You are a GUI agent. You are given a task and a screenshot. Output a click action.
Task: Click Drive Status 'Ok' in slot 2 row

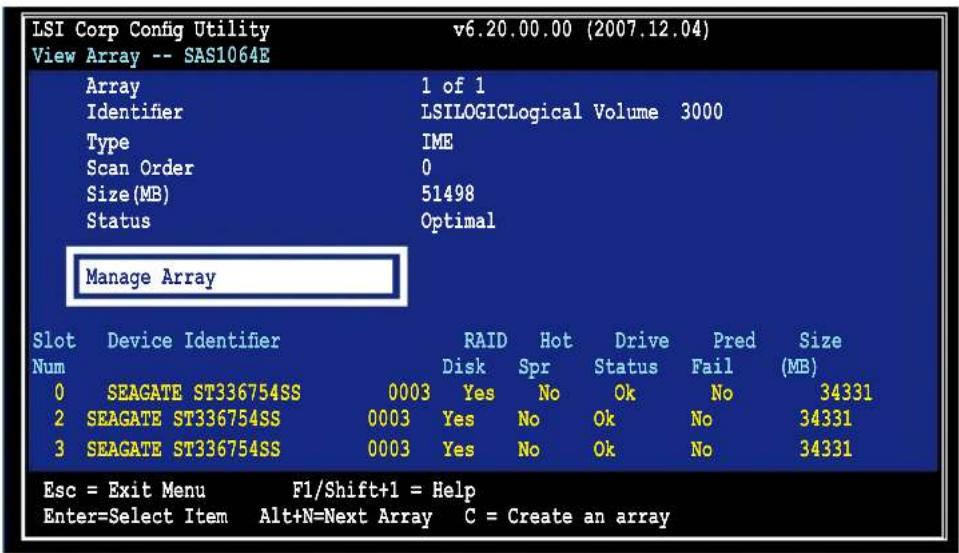pos(604,419)
